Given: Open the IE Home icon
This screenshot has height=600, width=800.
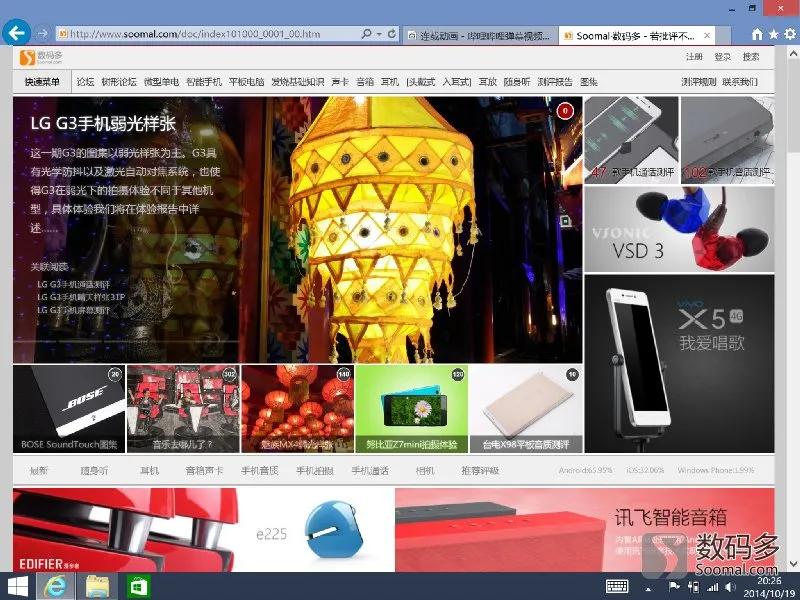Looking at the screenshot, I should (757, 34).
